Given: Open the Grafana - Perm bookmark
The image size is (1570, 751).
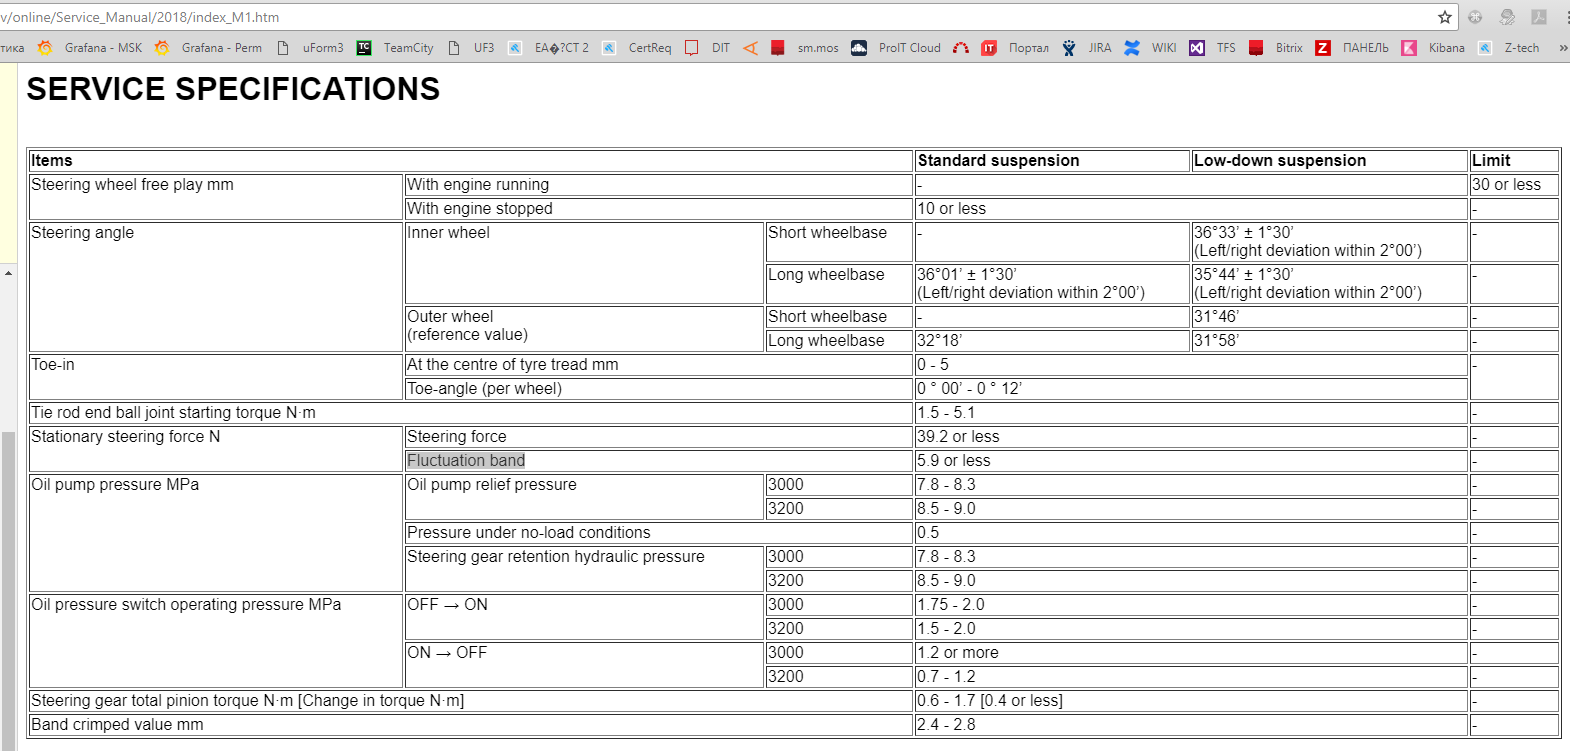Looking at the screenshot, I should tap(209, 48).
